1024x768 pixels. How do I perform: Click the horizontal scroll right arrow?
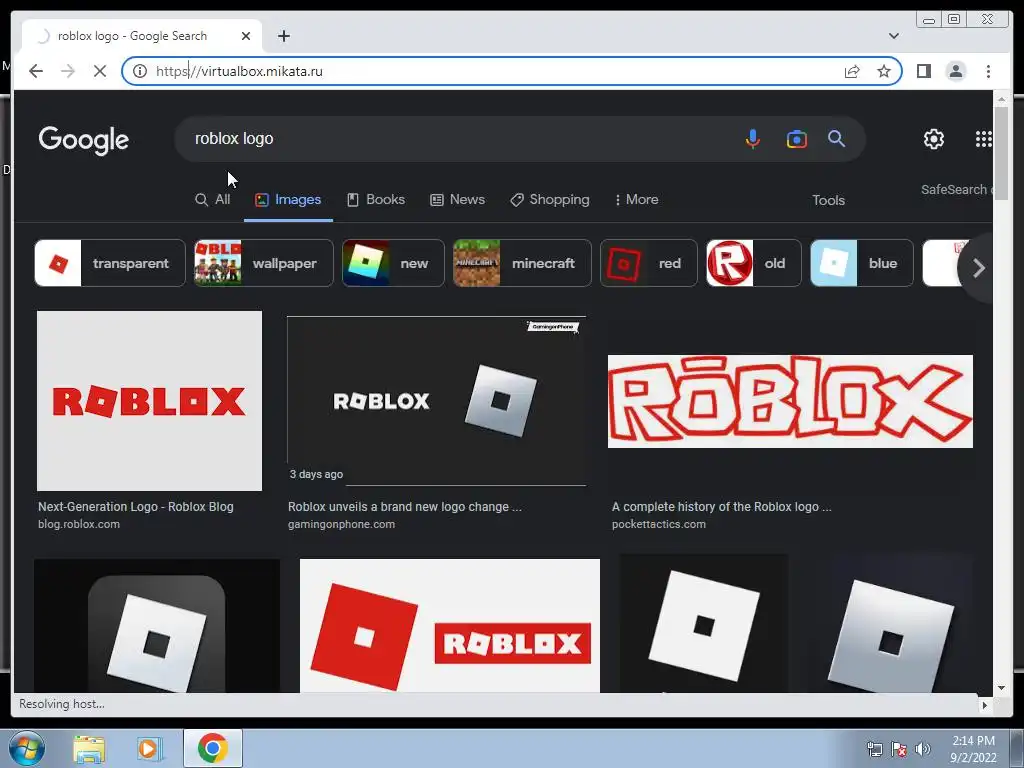985,705
